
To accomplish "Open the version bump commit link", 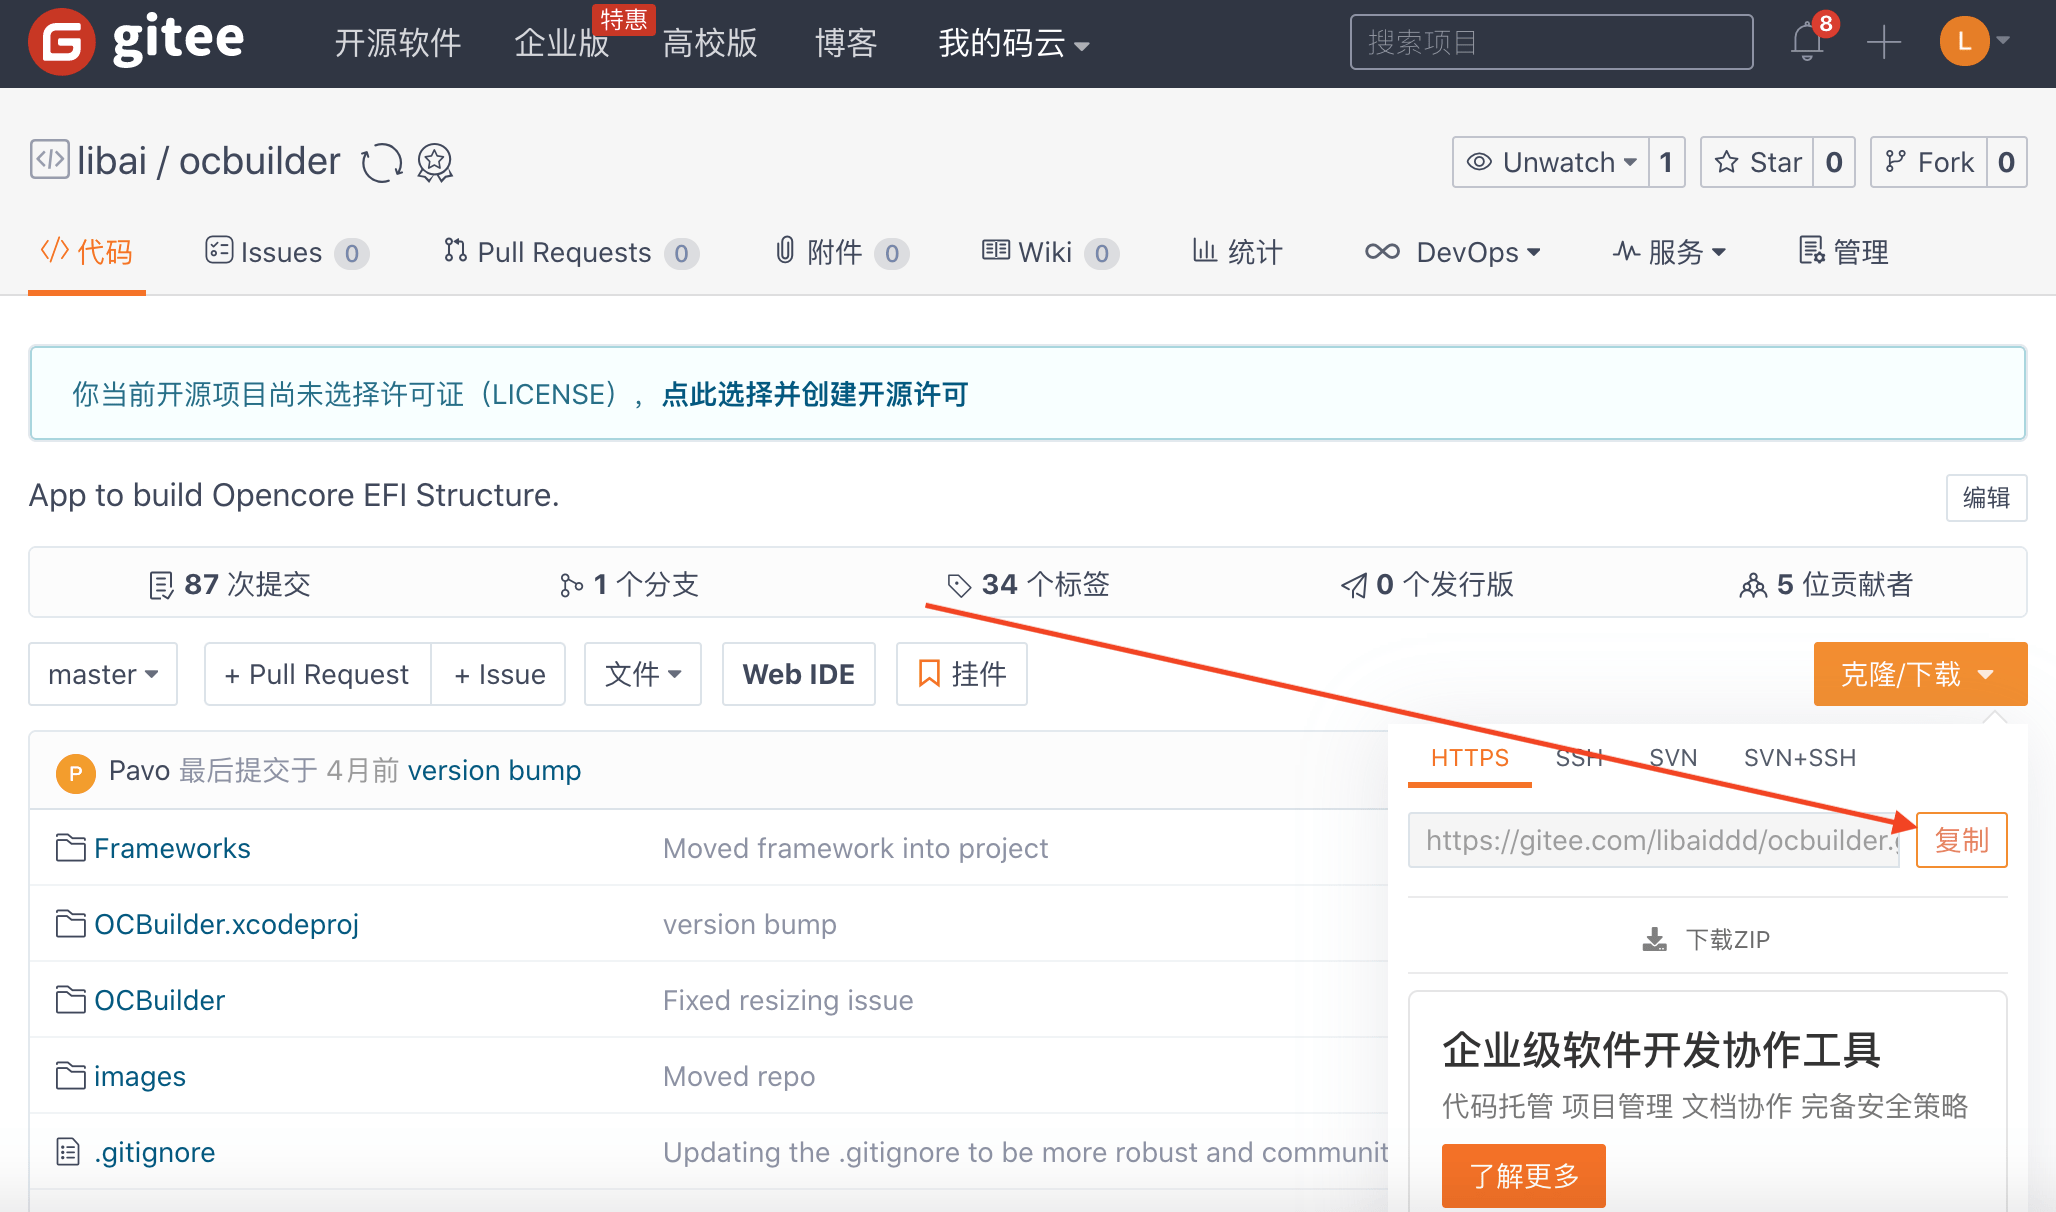I will (x=494, y=771).
